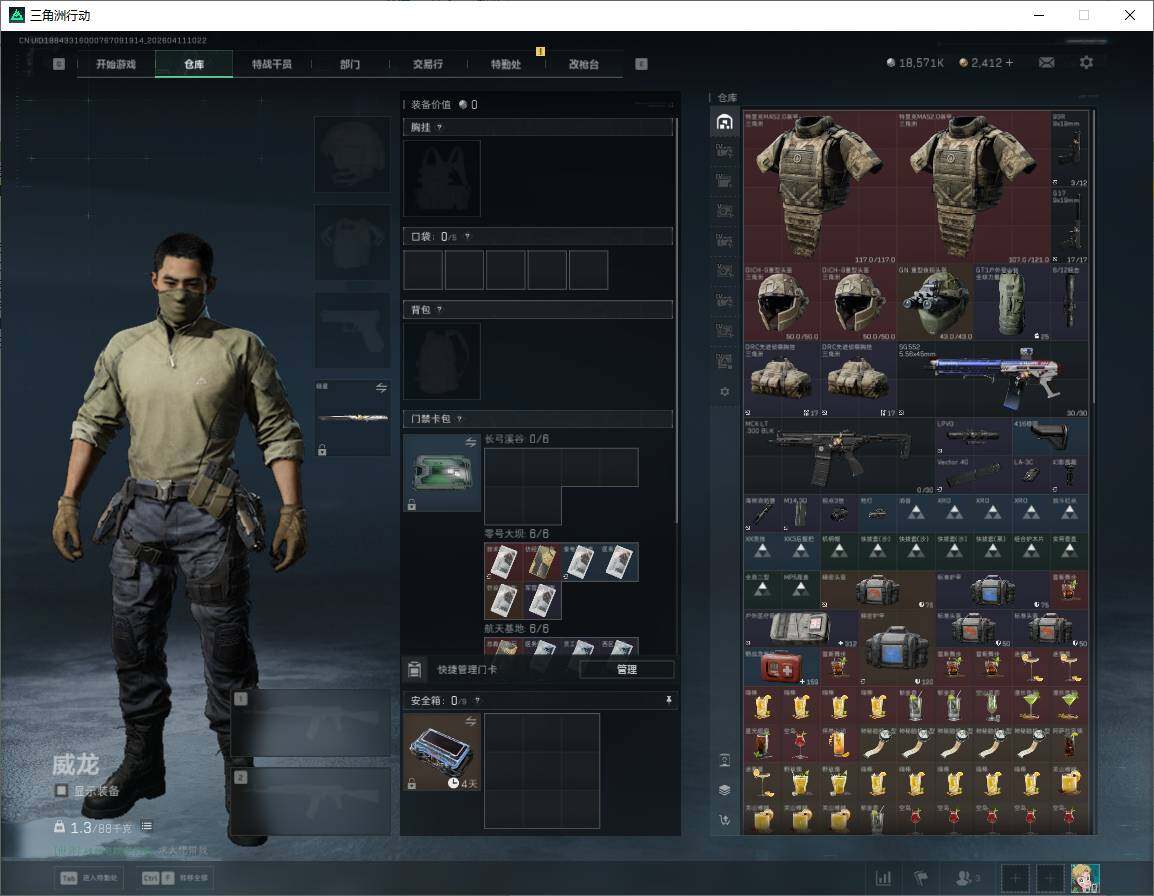
Task: Click the swap icon on melee slot
Action: [x=381, y=388]
